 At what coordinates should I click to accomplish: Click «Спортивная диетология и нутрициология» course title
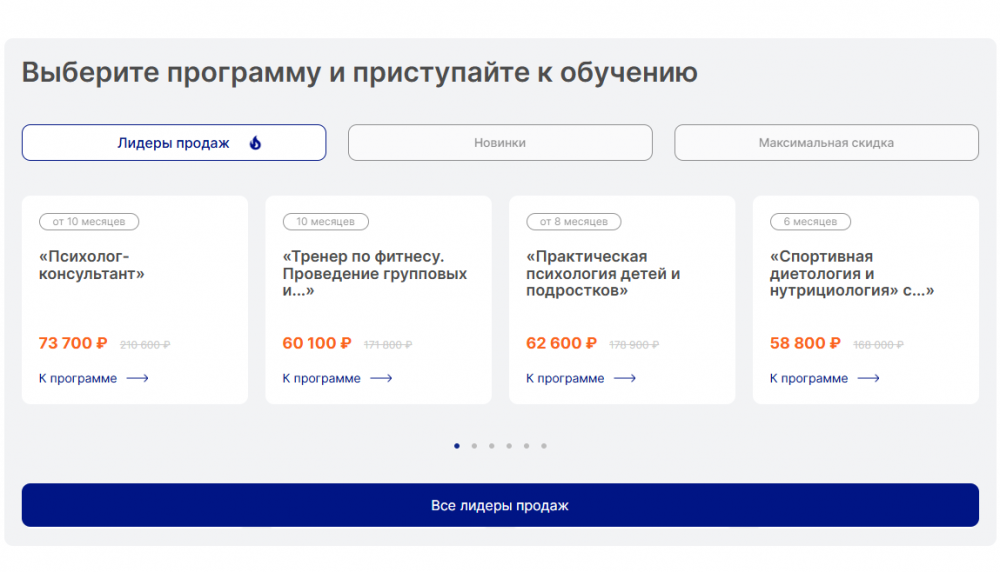coord(850,273)
